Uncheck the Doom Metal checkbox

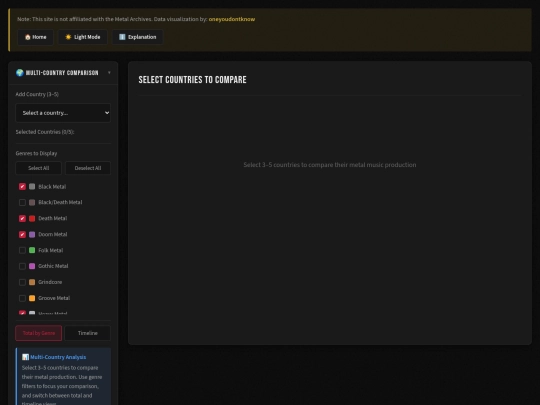tap(22, 235)
